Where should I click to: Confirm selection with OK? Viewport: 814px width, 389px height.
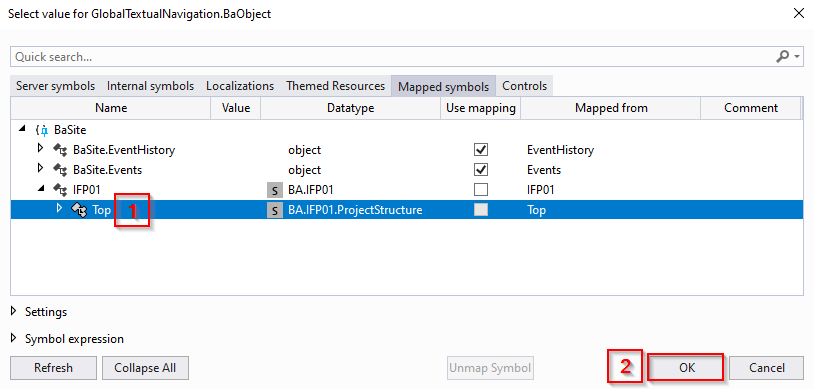[x=686, y=368]
